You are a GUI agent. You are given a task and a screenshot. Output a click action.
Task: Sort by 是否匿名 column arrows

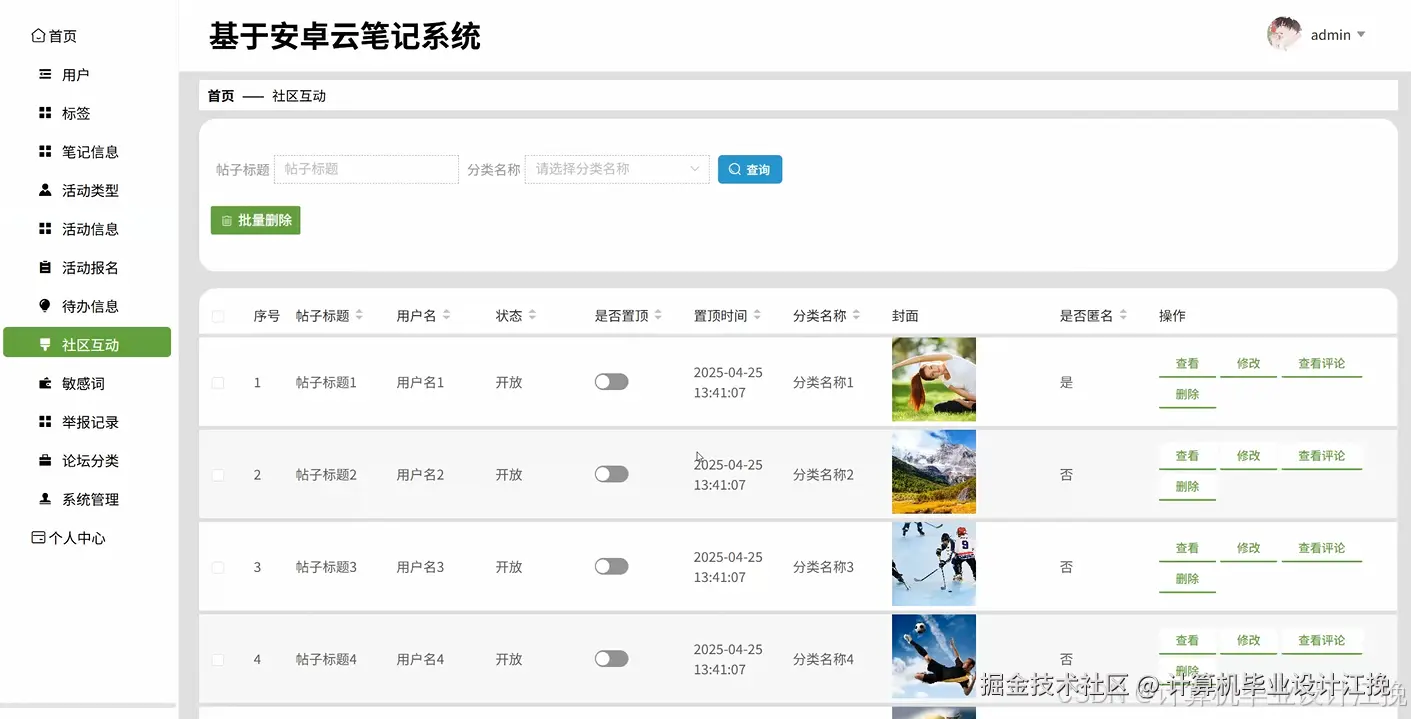[x=1123, y=315]
